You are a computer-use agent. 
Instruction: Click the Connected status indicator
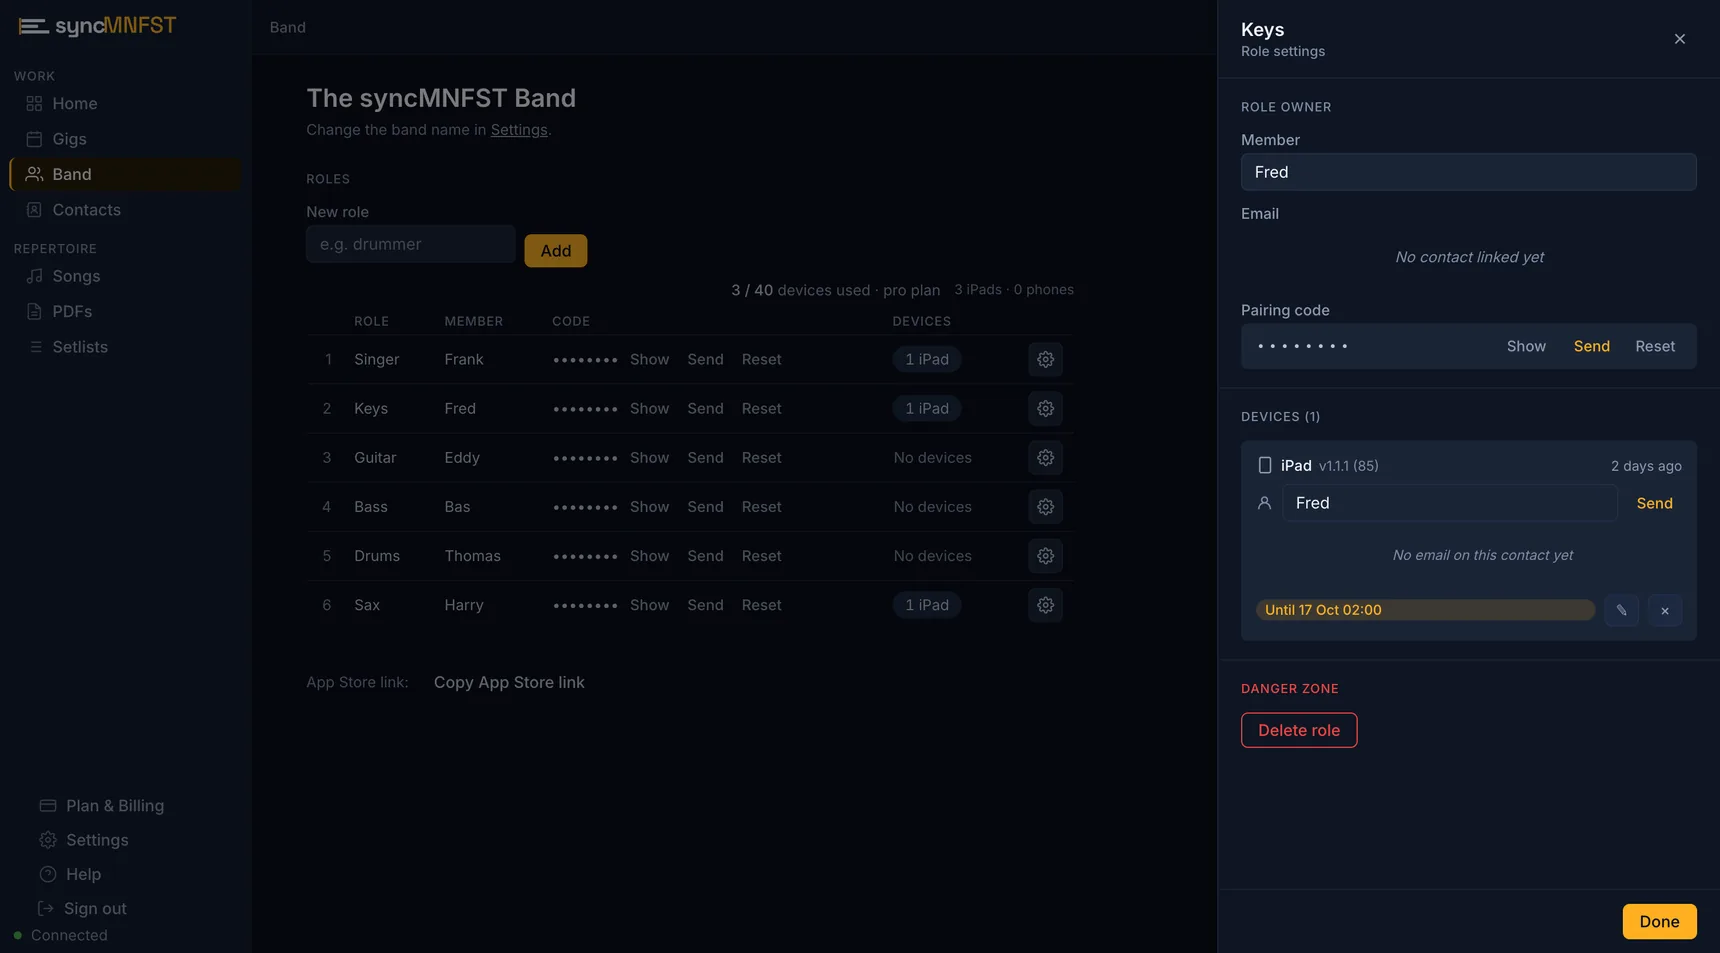(61, 935)
